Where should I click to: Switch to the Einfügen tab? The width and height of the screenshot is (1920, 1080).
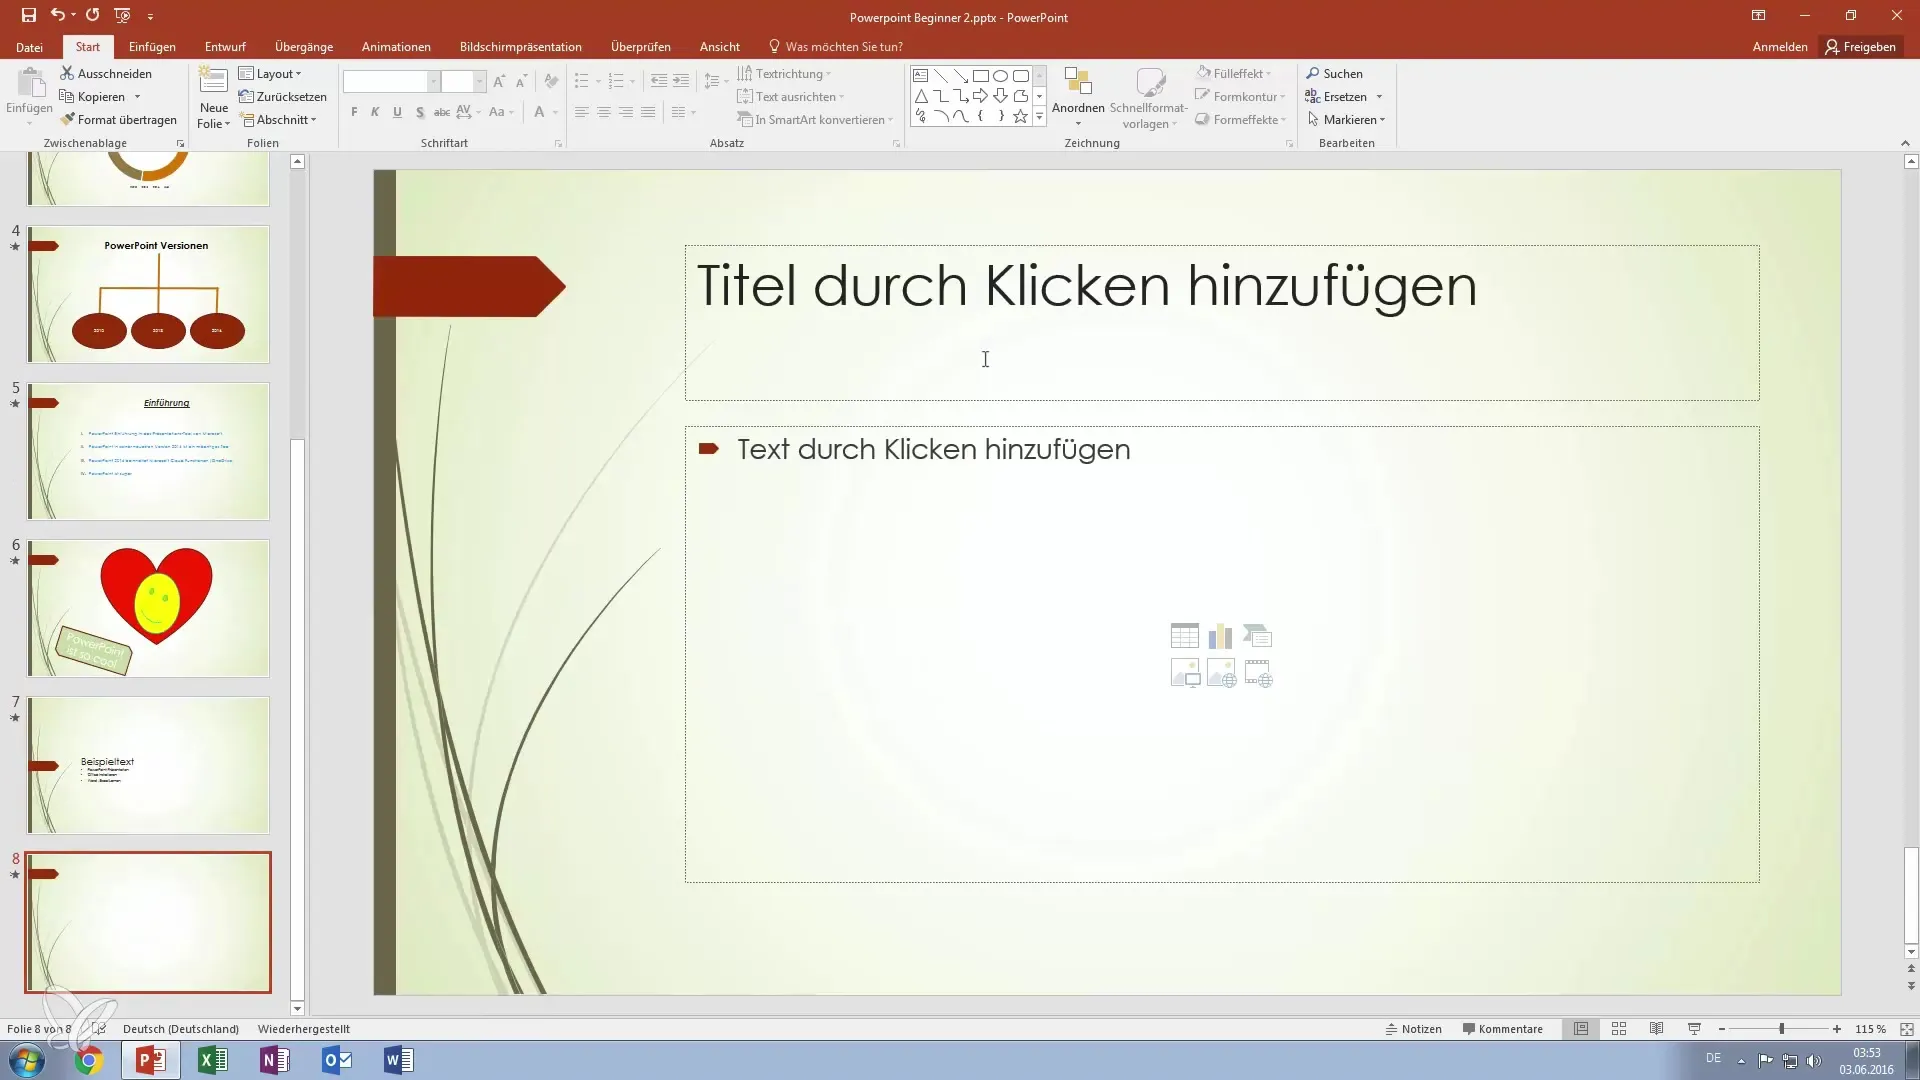click(152, 47)
